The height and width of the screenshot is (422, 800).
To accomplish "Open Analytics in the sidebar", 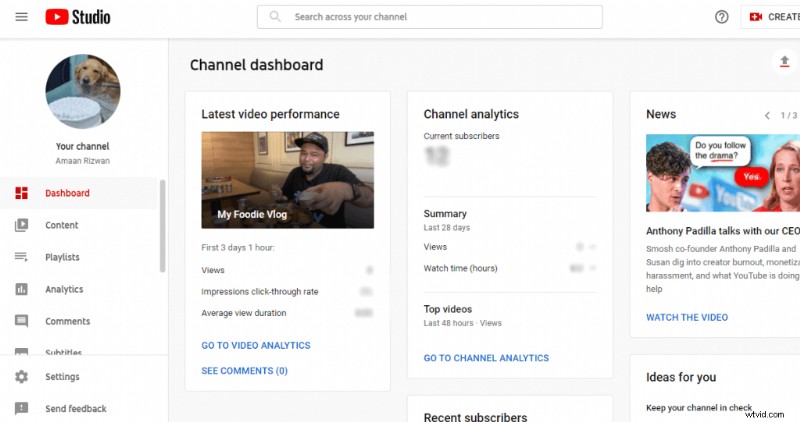I will click(x=79, y=289).
